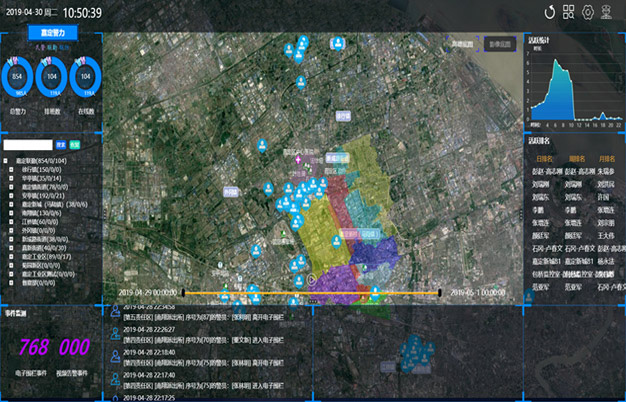Click the police officer profile icon
626x402 pixels.
[608, 12]
